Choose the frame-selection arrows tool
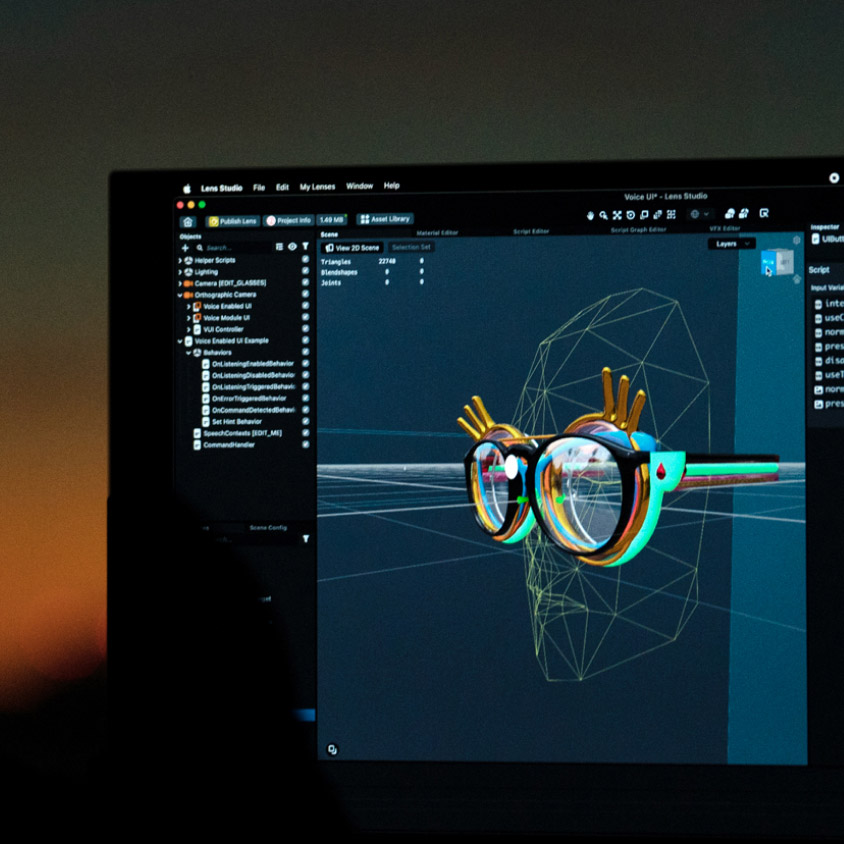 pos(617,215)
